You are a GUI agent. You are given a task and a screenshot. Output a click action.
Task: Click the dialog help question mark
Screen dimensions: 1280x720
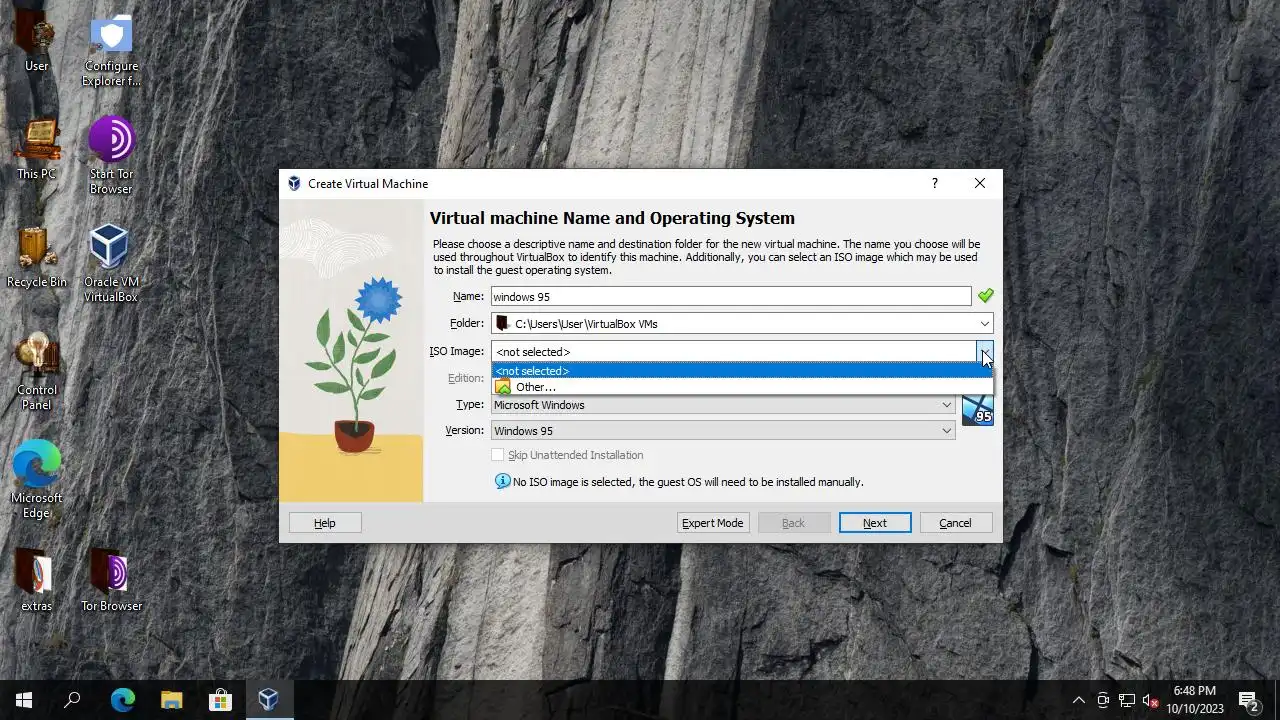934,183
